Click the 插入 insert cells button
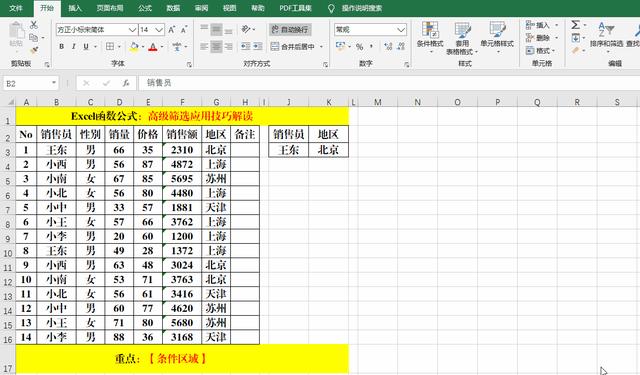The width and height of the screenshot is (640, 375). coord(538,25)
